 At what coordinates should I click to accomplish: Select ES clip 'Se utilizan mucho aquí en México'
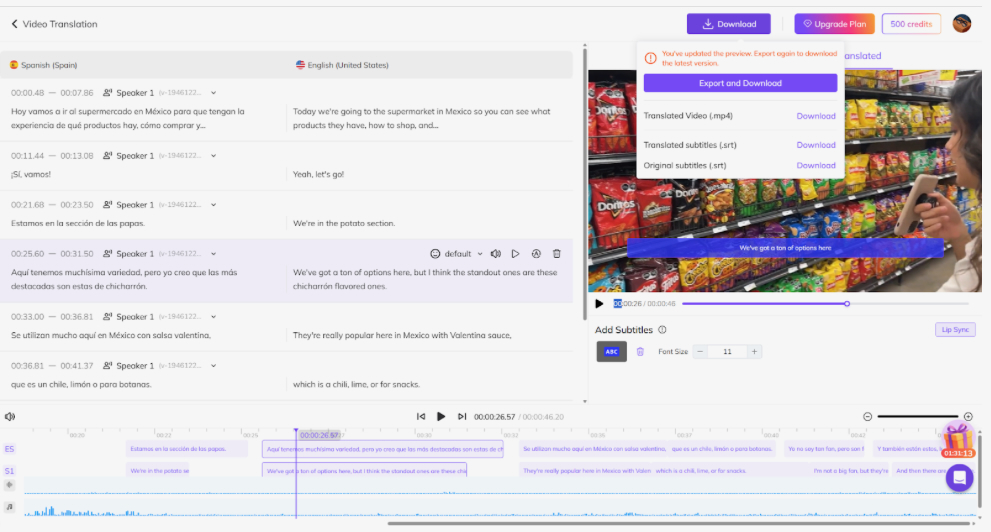coord(593,449)
